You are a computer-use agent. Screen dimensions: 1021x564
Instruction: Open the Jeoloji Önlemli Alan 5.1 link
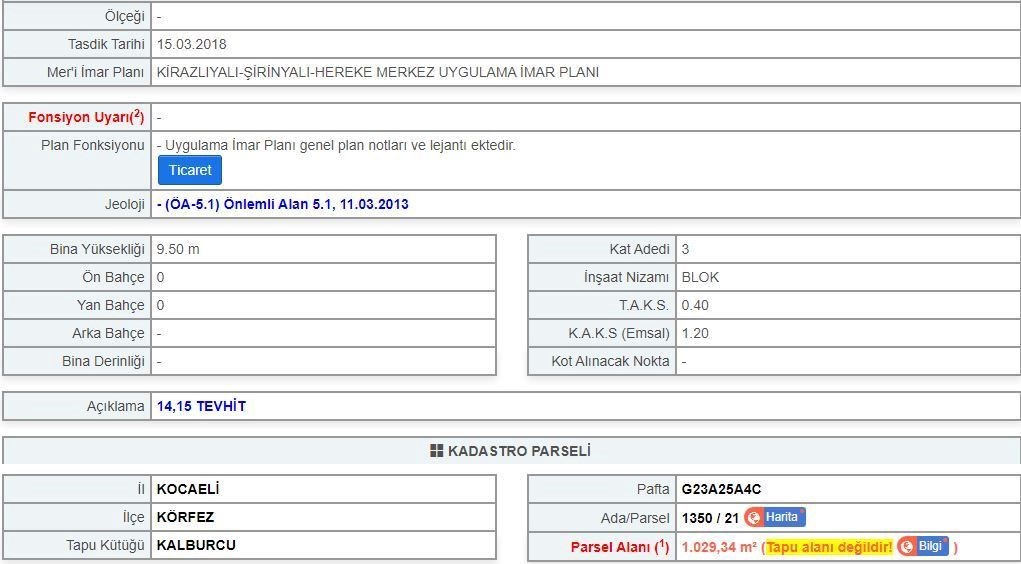coord(283,204)
